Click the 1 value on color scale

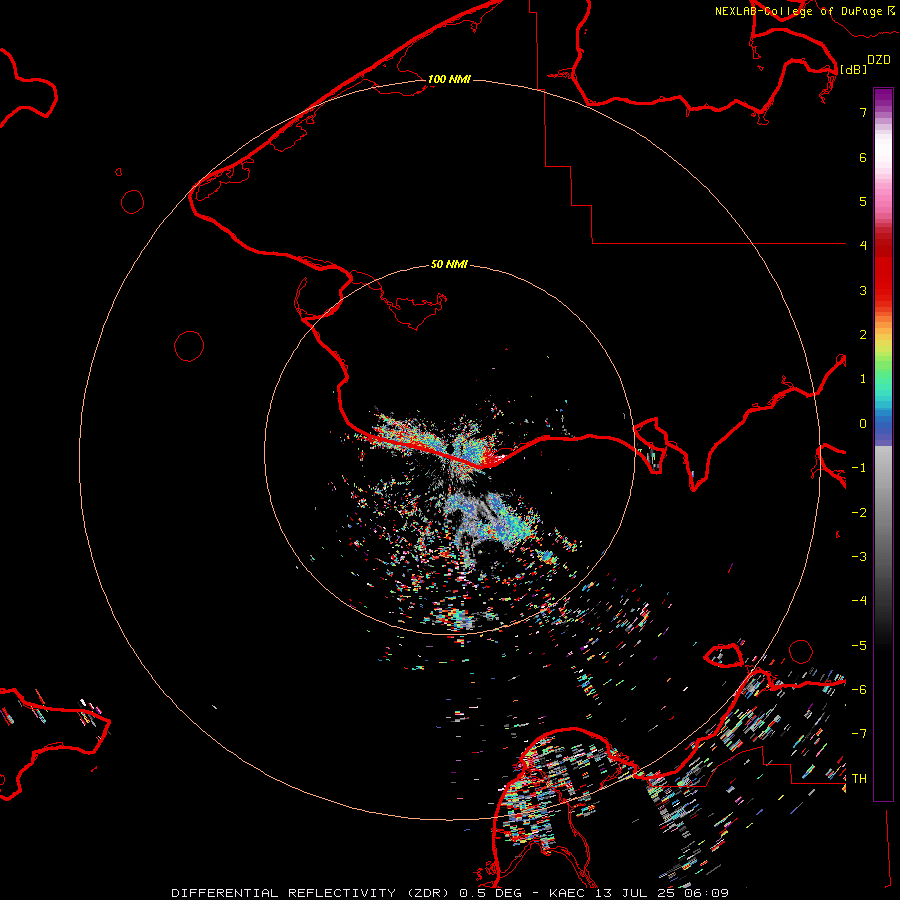point(863,379)
